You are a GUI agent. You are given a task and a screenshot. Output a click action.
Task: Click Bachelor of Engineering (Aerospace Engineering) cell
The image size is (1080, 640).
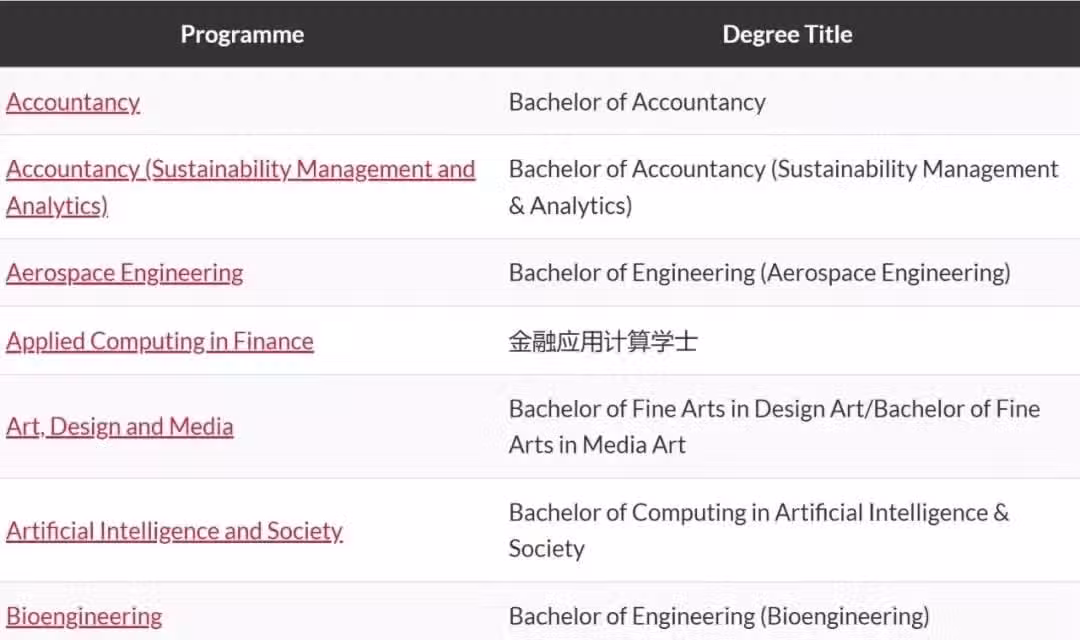760,273
